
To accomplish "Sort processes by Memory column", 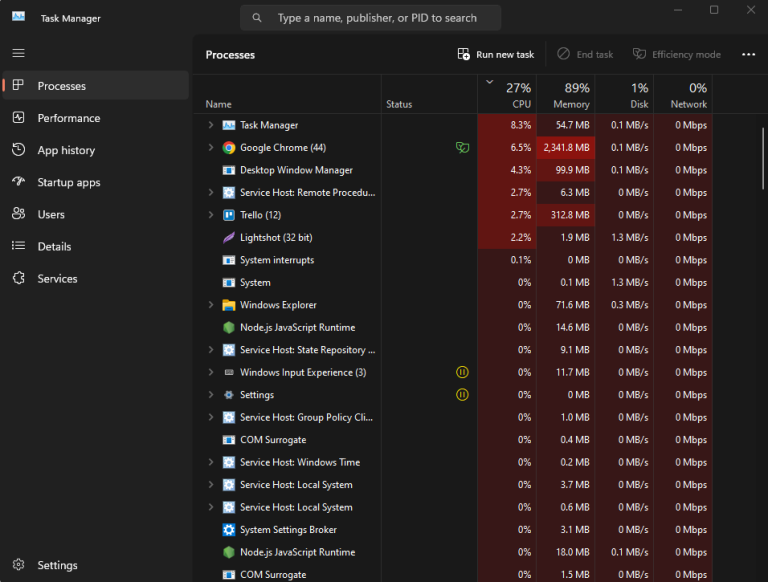I will point(570,96).
